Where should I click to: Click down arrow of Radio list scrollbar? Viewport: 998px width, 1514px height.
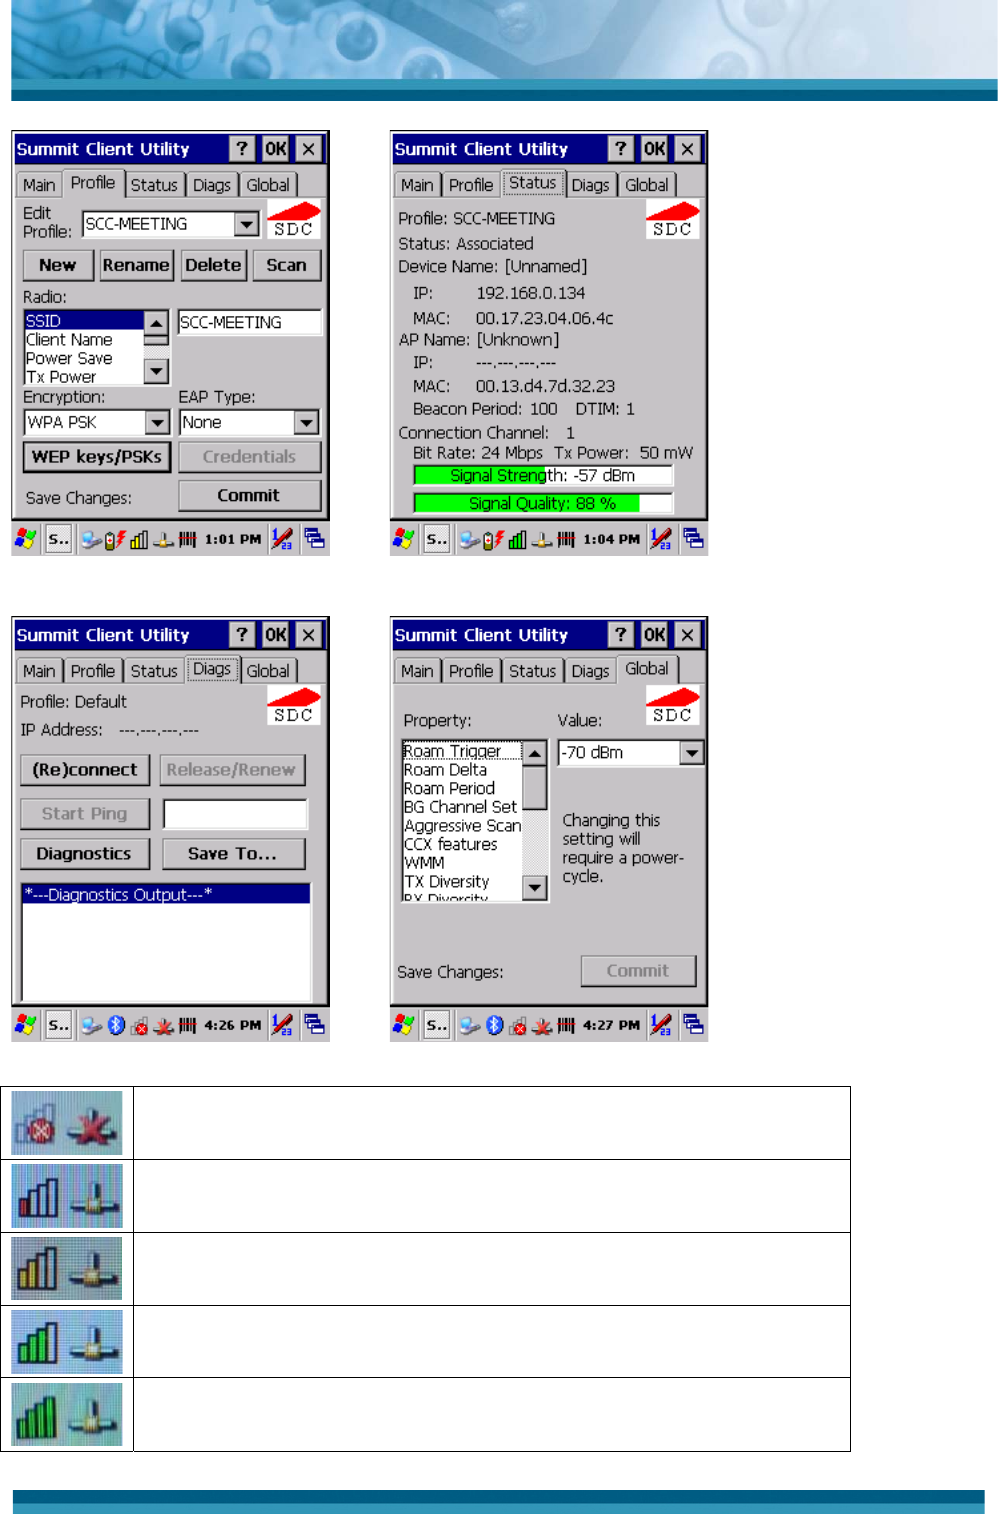pyautogui.click(x=156, y=371)
